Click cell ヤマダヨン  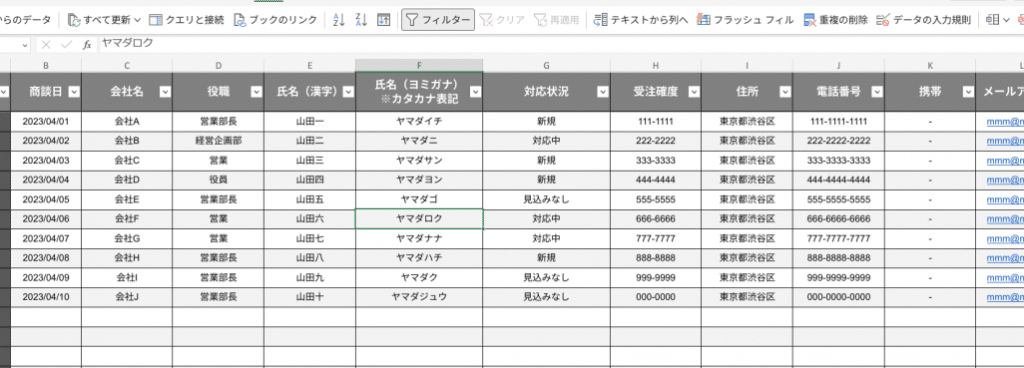point(419,180)
